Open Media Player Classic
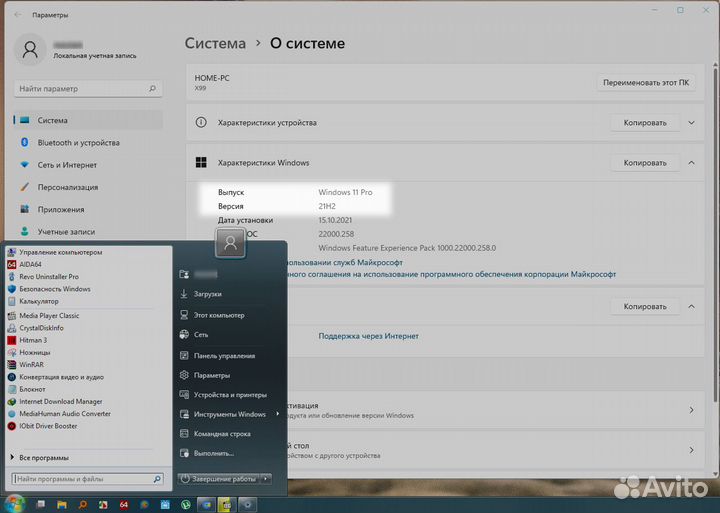Image resolution: width=720 pixels, height=513 pixels. (44, 316)
